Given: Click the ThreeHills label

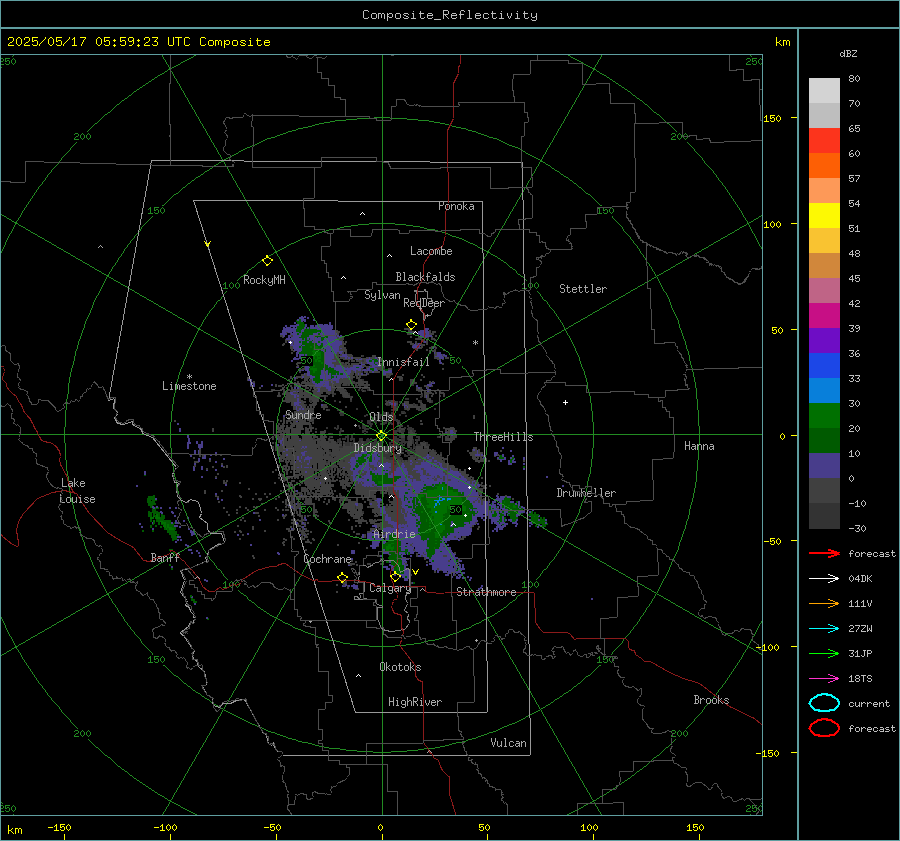Looking at the screenshot, I should (x=503, y=437).
